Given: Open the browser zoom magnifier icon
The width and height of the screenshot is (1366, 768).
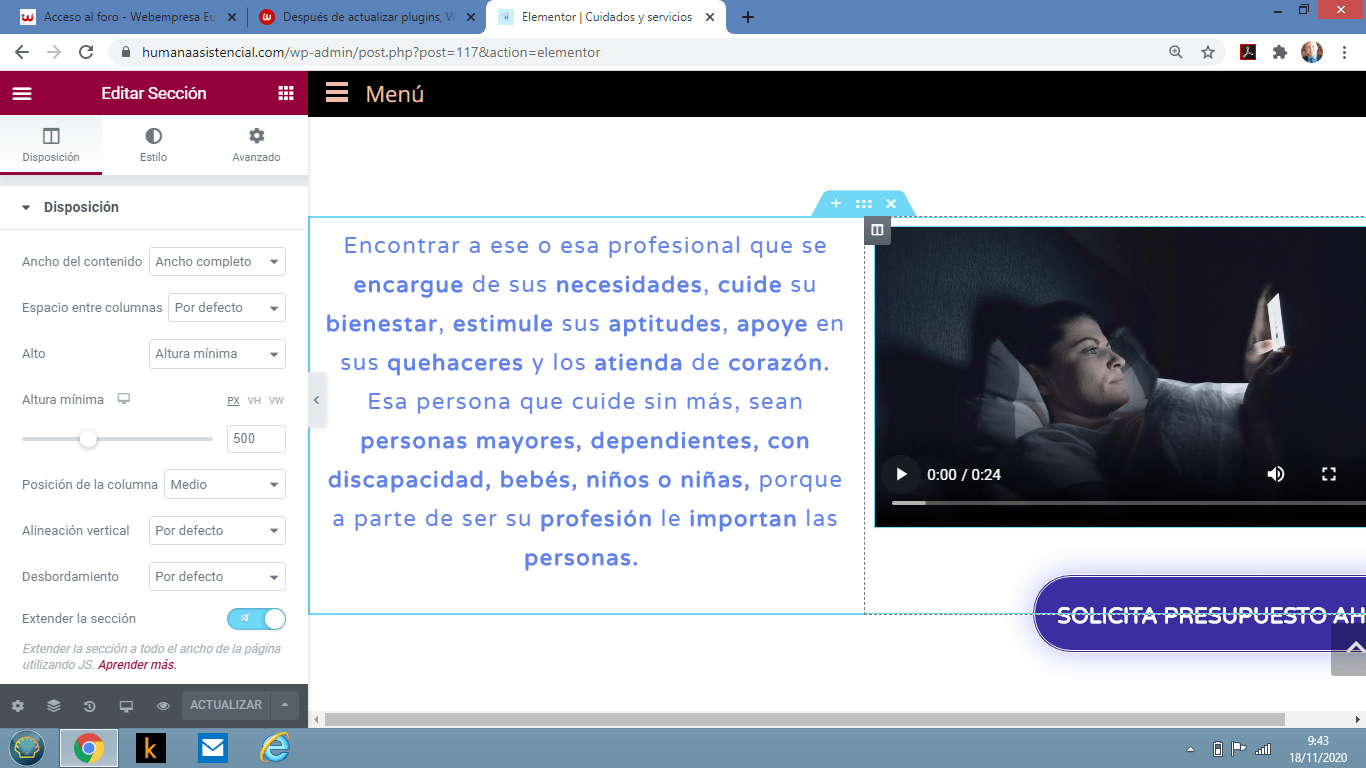Looking at the screenshot, I should coord(1176,52).
